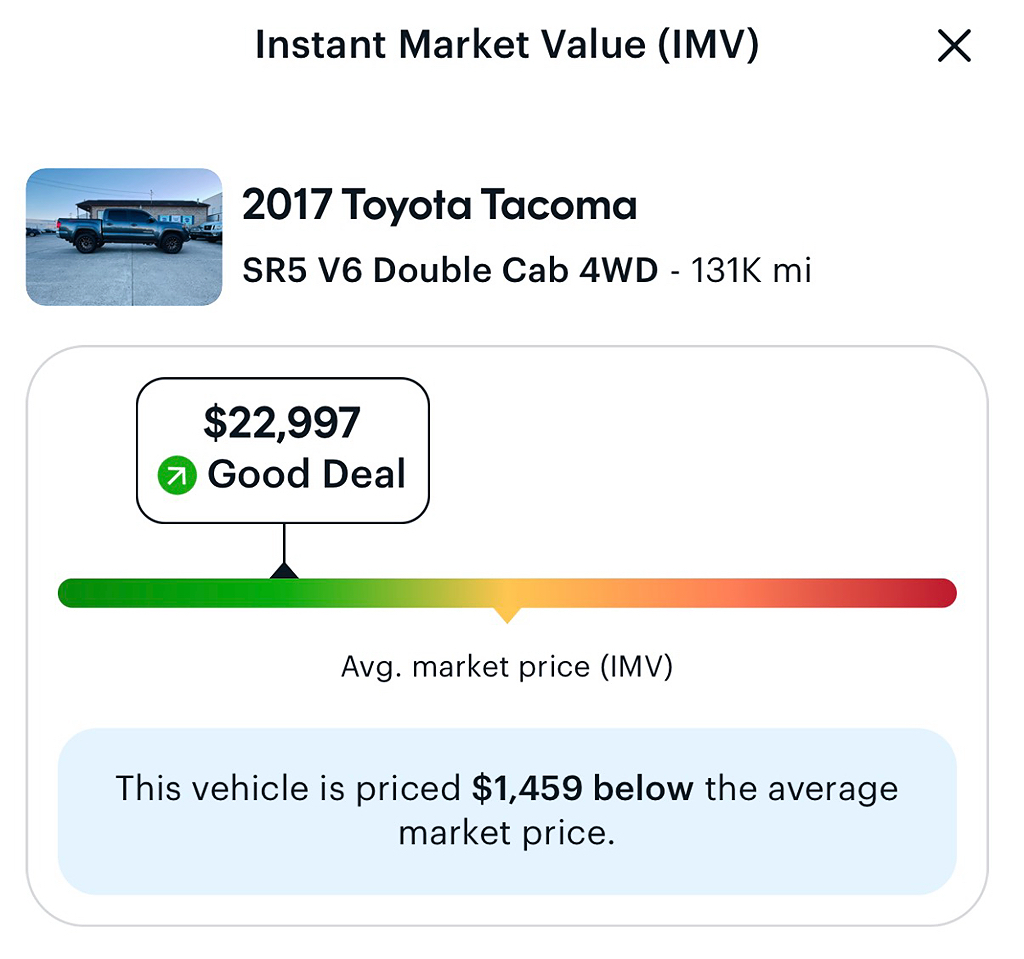
Task: Click the yellow average price marker triangle
Action: (x=507, y=615)
